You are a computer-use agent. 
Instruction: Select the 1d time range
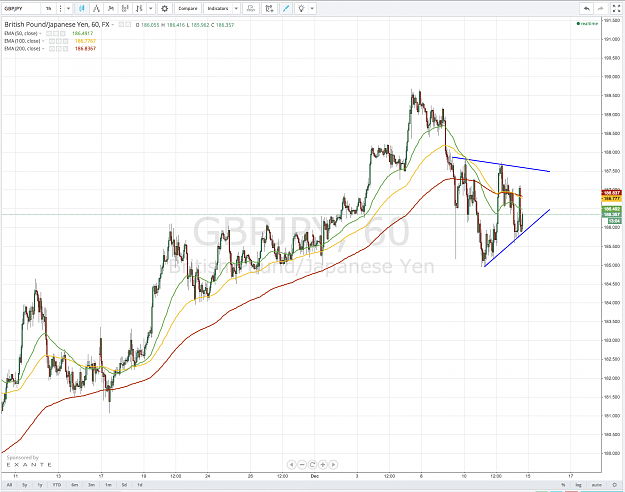click(x=140, y=485)
